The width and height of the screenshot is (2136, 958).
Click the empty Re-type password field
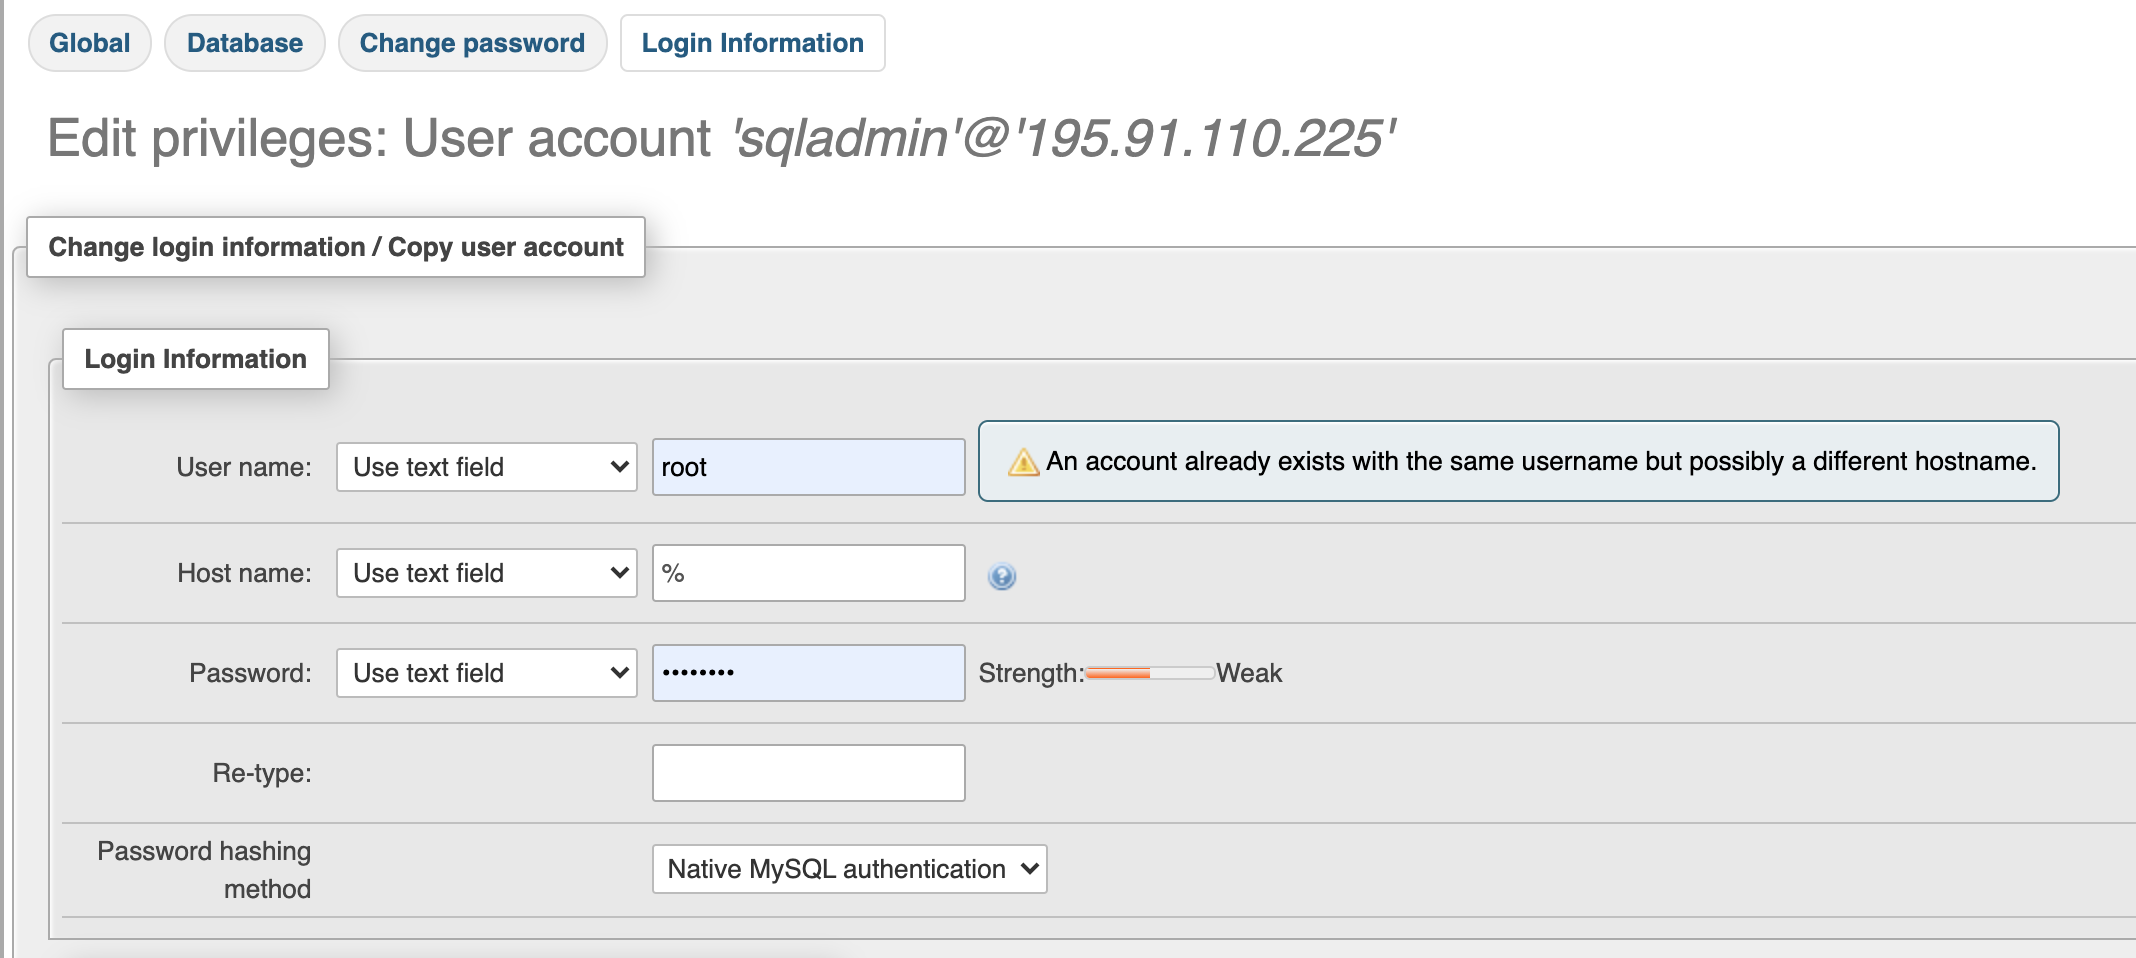809,773
